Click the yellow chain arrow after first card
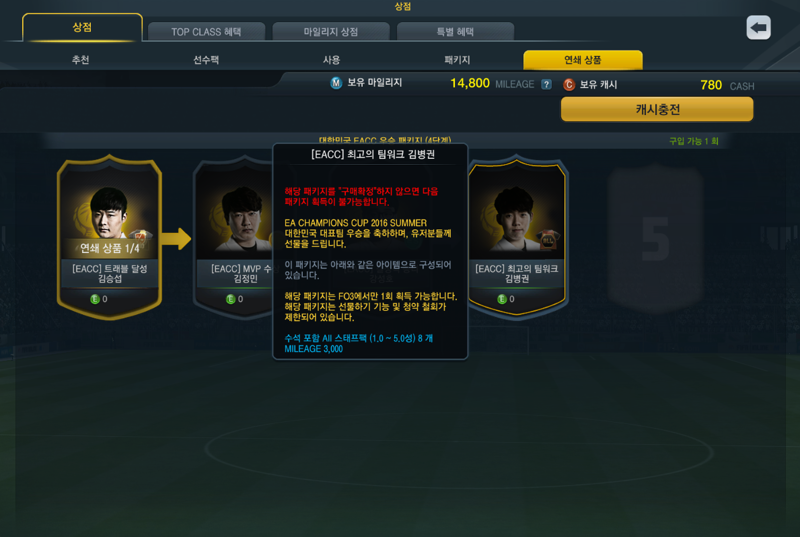This screenshot has width=800, height=537. pos(177,239)
